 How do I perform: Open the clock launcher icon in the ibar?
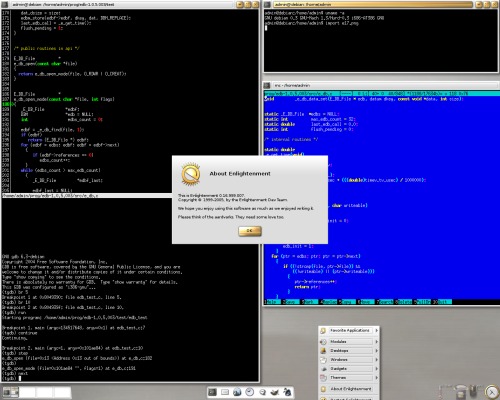[250, 392]
